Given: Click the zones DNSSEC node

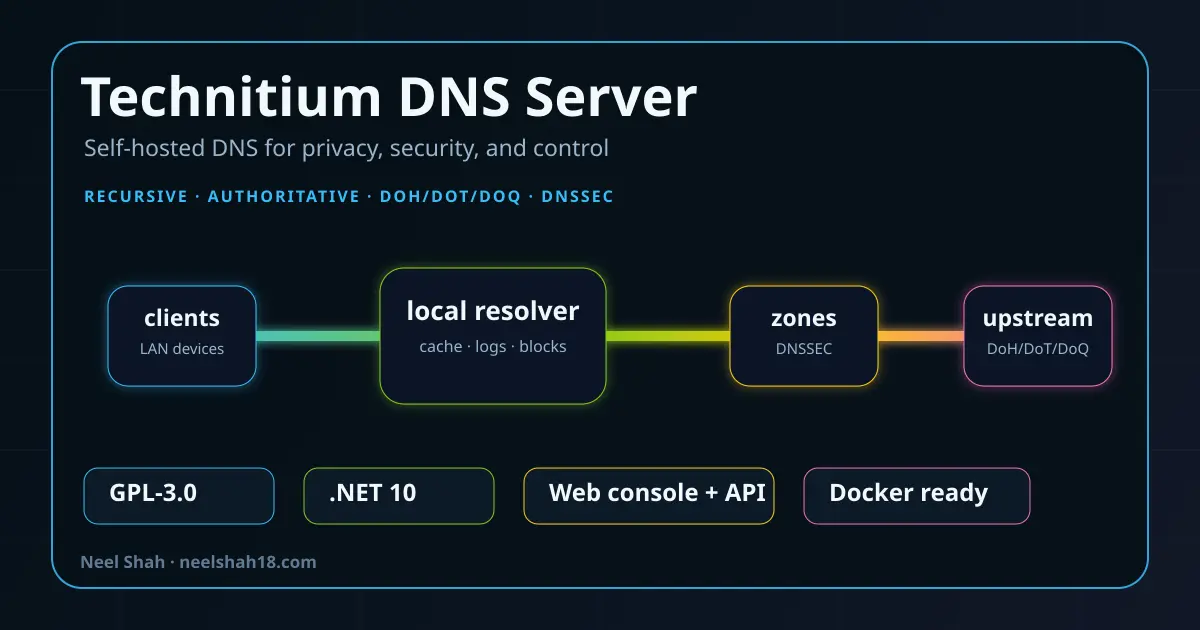Looking at the screenshot, I should 804,336.
